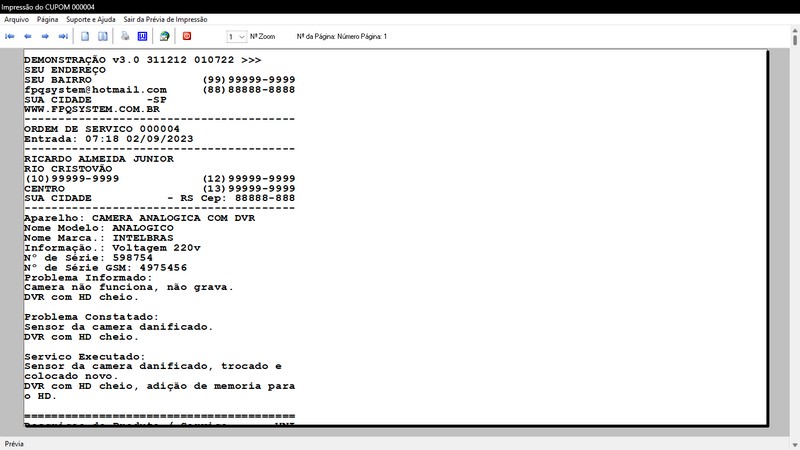
Task: Click 'Problema Informado:' heading
Action: [88, 278]
